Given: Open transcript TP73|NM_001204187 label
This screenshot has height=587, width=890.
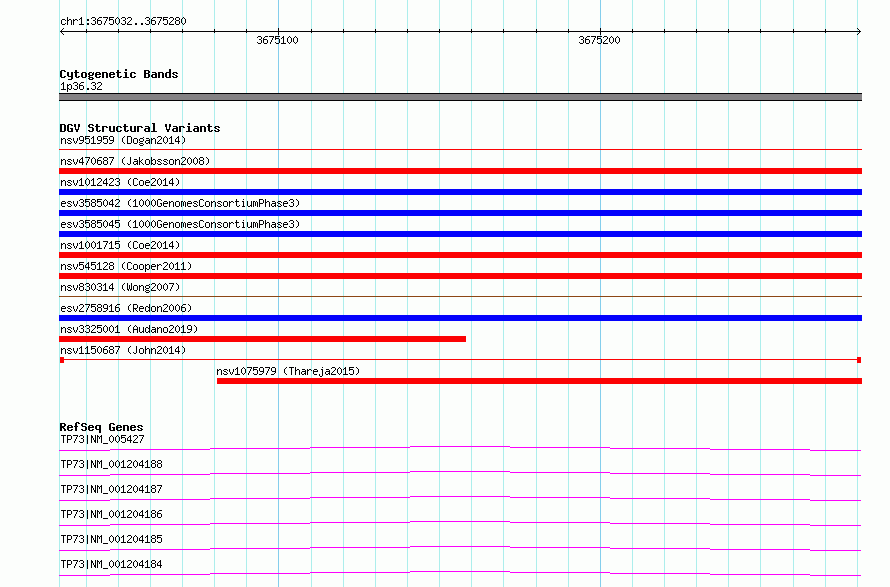Looking at the screenshot, I should pyautogui.click(x=111, y=489).
